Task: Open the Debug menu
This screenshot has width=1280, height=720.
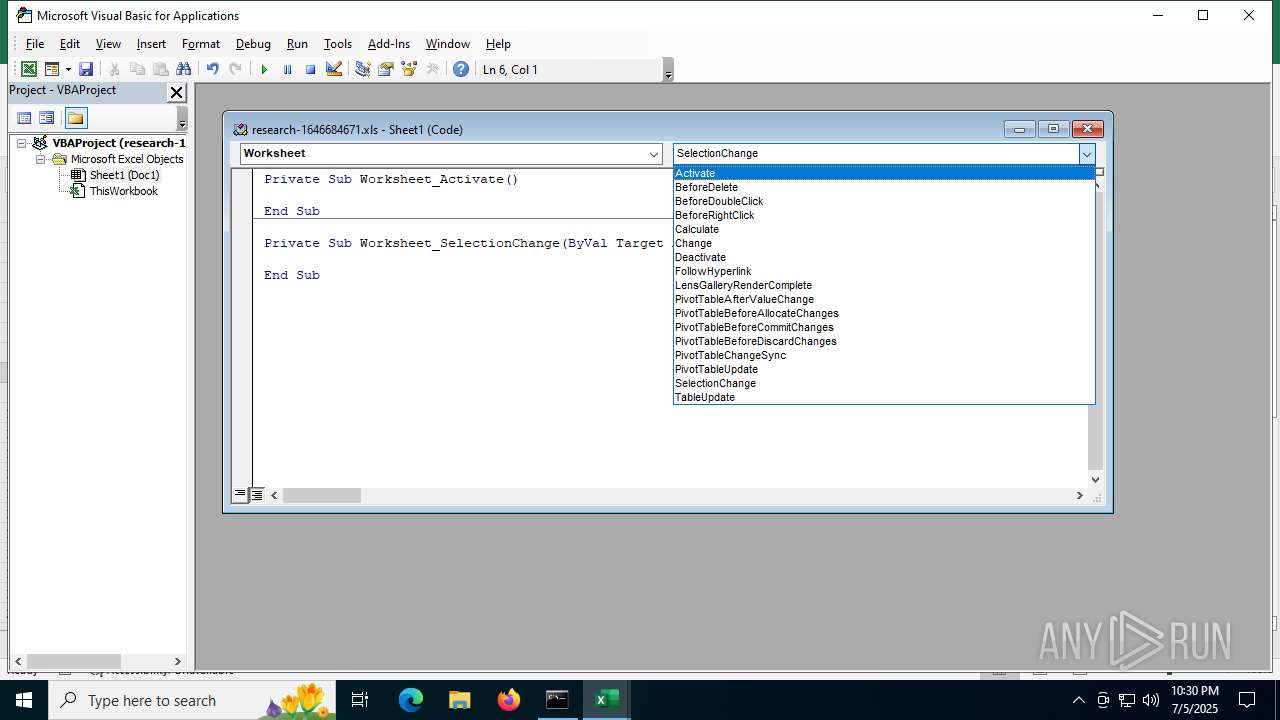Action: 253,44
